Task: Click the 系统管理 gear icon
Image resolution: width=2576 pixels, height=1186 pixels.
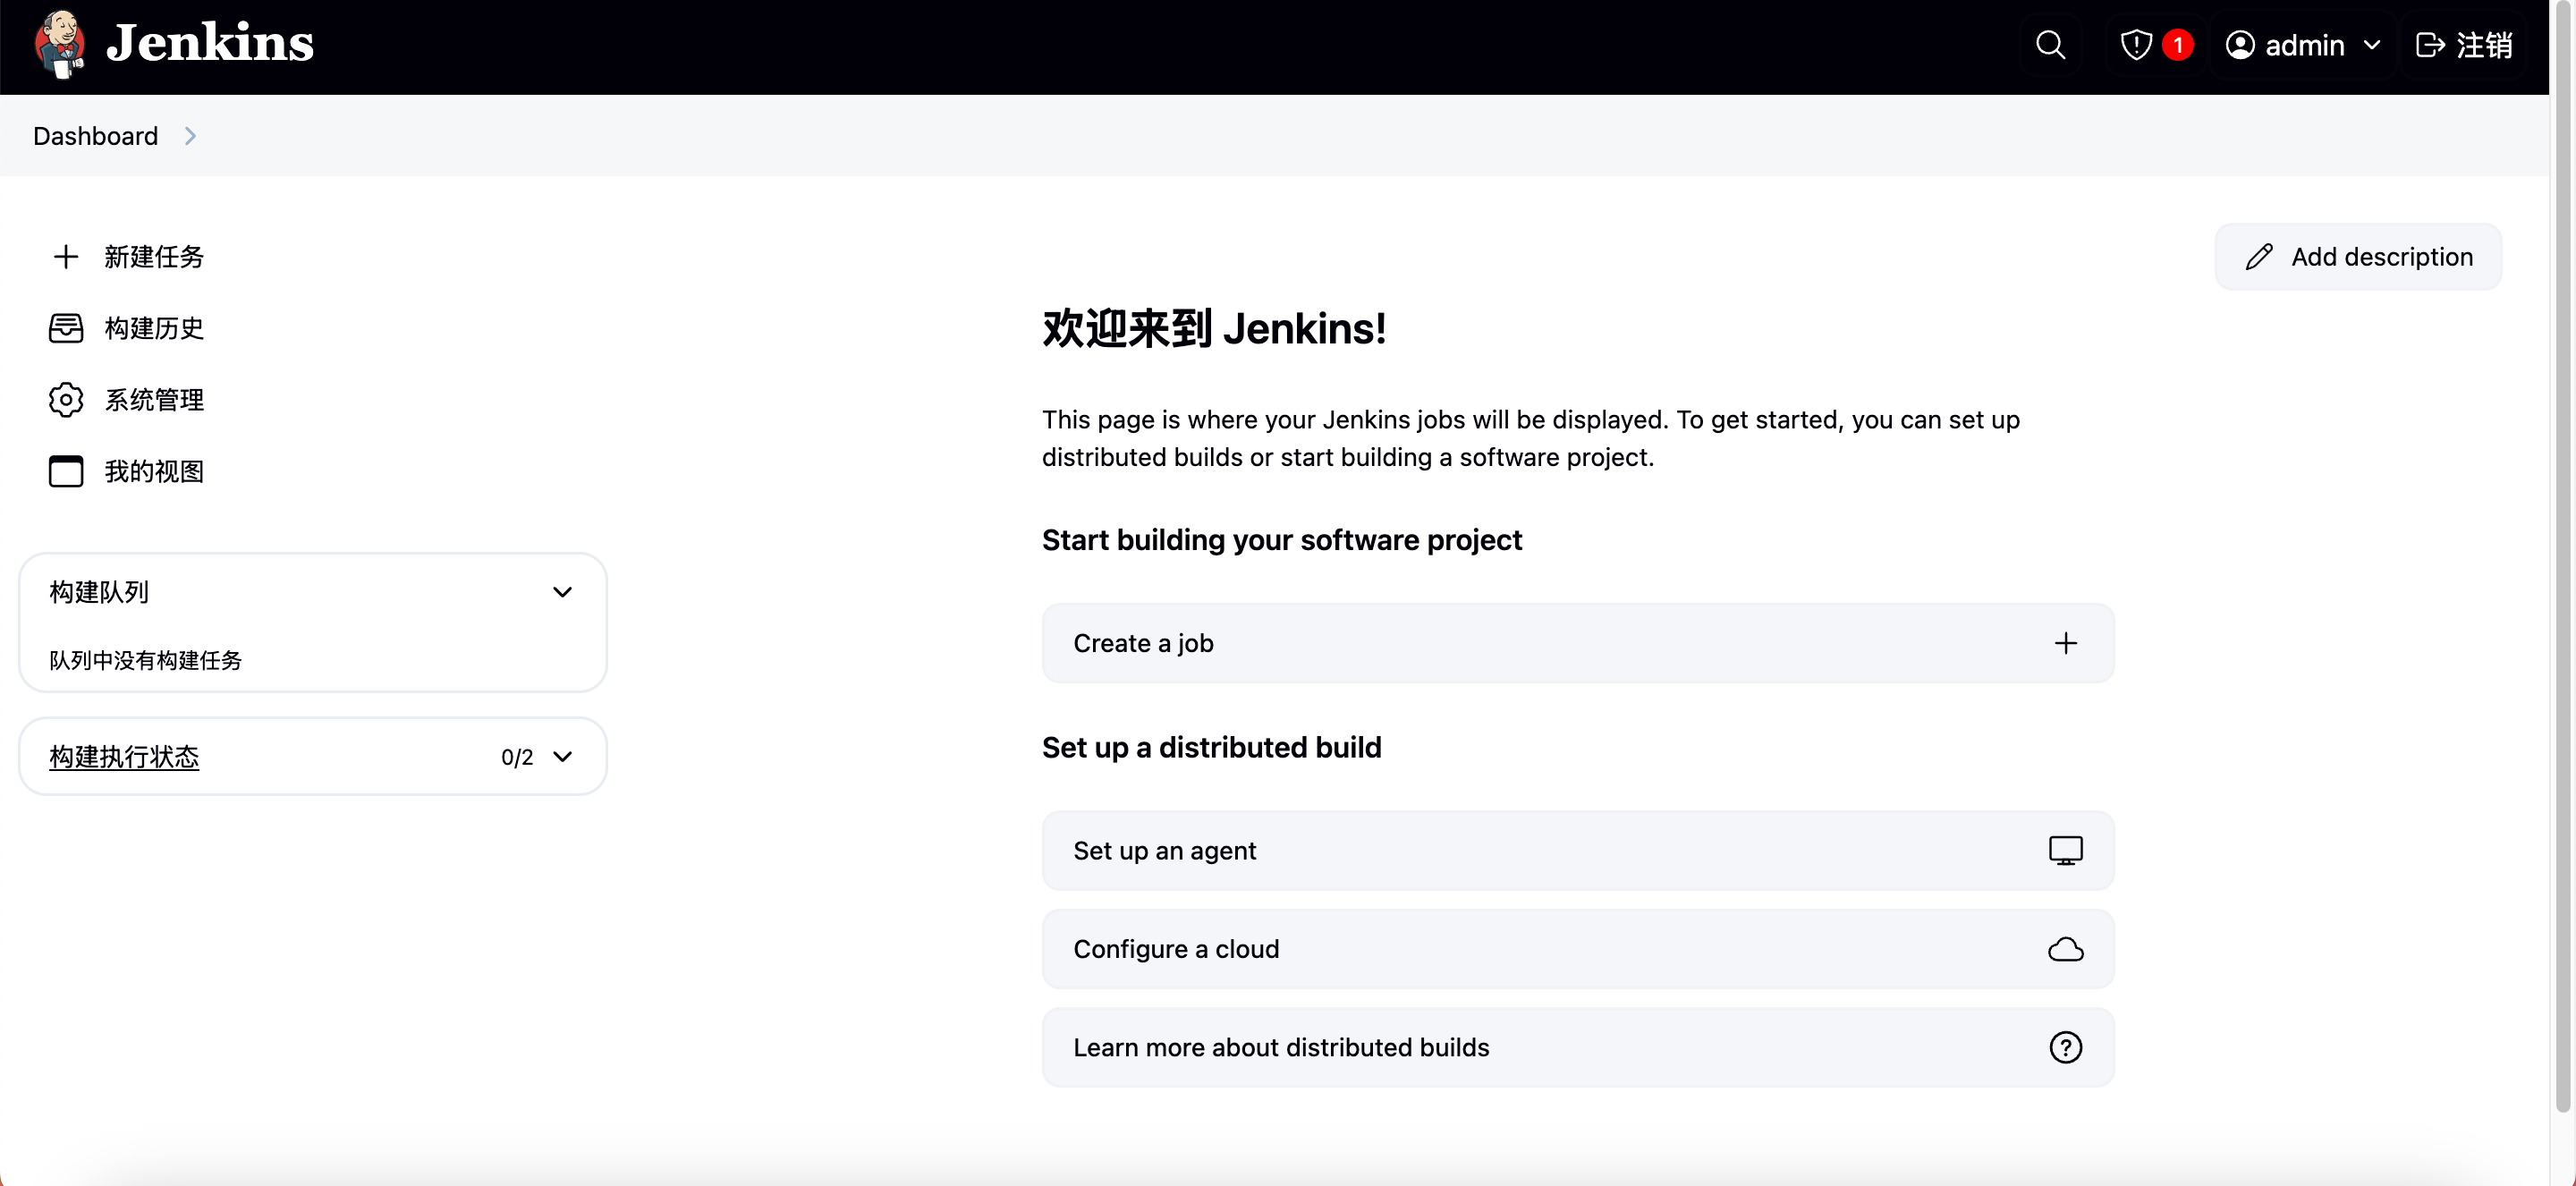Action: click(66, 400)
